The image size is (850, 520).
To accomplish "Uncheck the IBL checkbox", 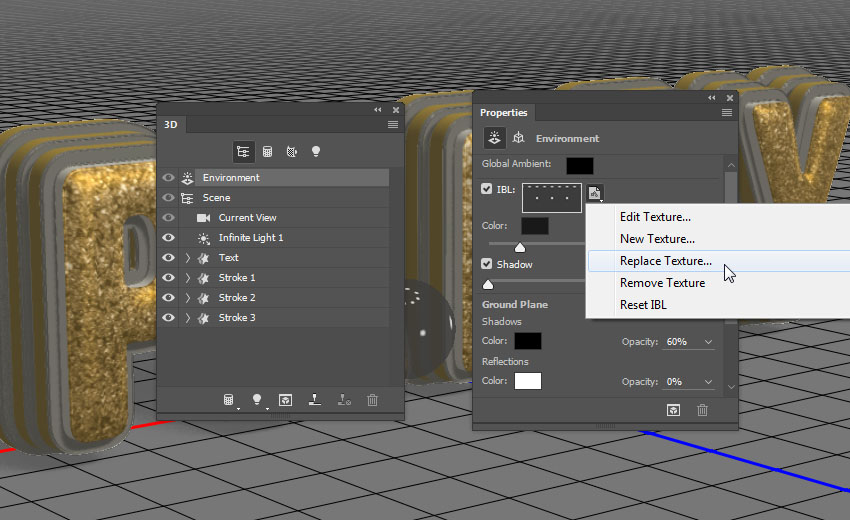I will 487,189.
